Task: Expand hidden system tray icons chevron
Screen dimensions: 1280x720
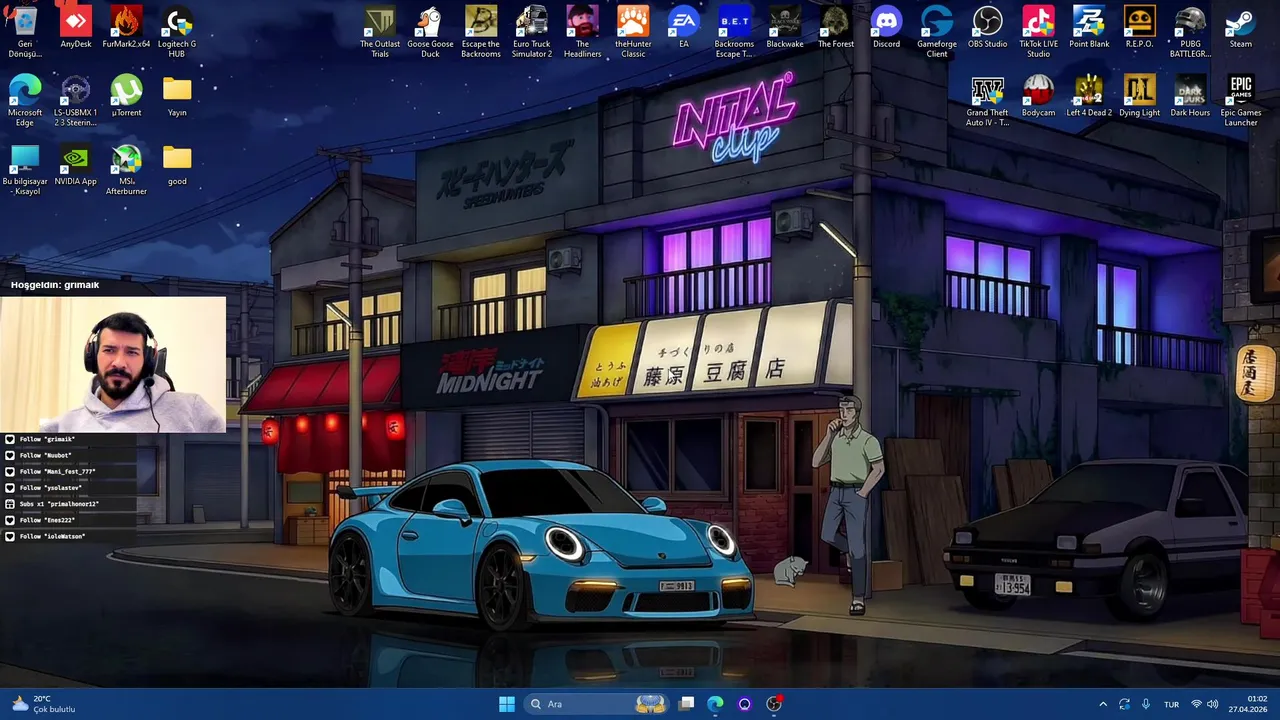Action: [1103, 704]
